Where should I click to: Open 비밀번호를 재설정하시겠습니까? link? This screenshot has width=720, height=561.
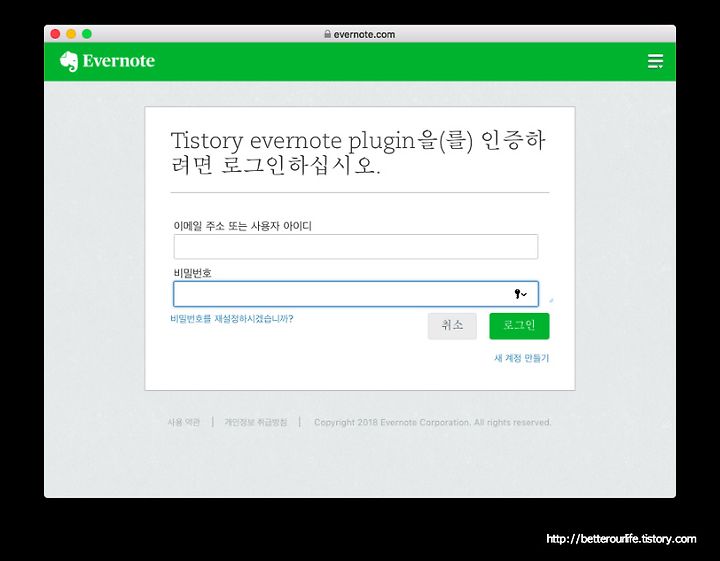[x=231, y=319]
